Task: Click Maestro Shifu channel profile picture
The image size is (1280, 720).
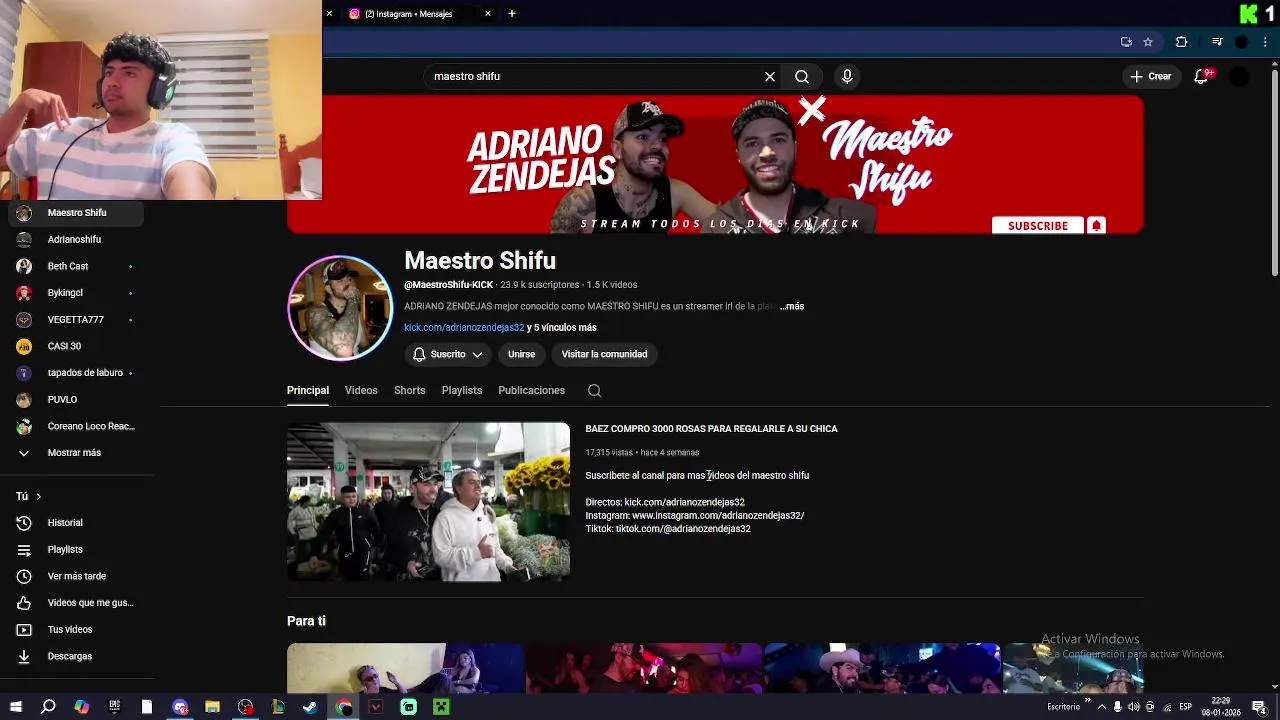Action: tap(340, 308)
